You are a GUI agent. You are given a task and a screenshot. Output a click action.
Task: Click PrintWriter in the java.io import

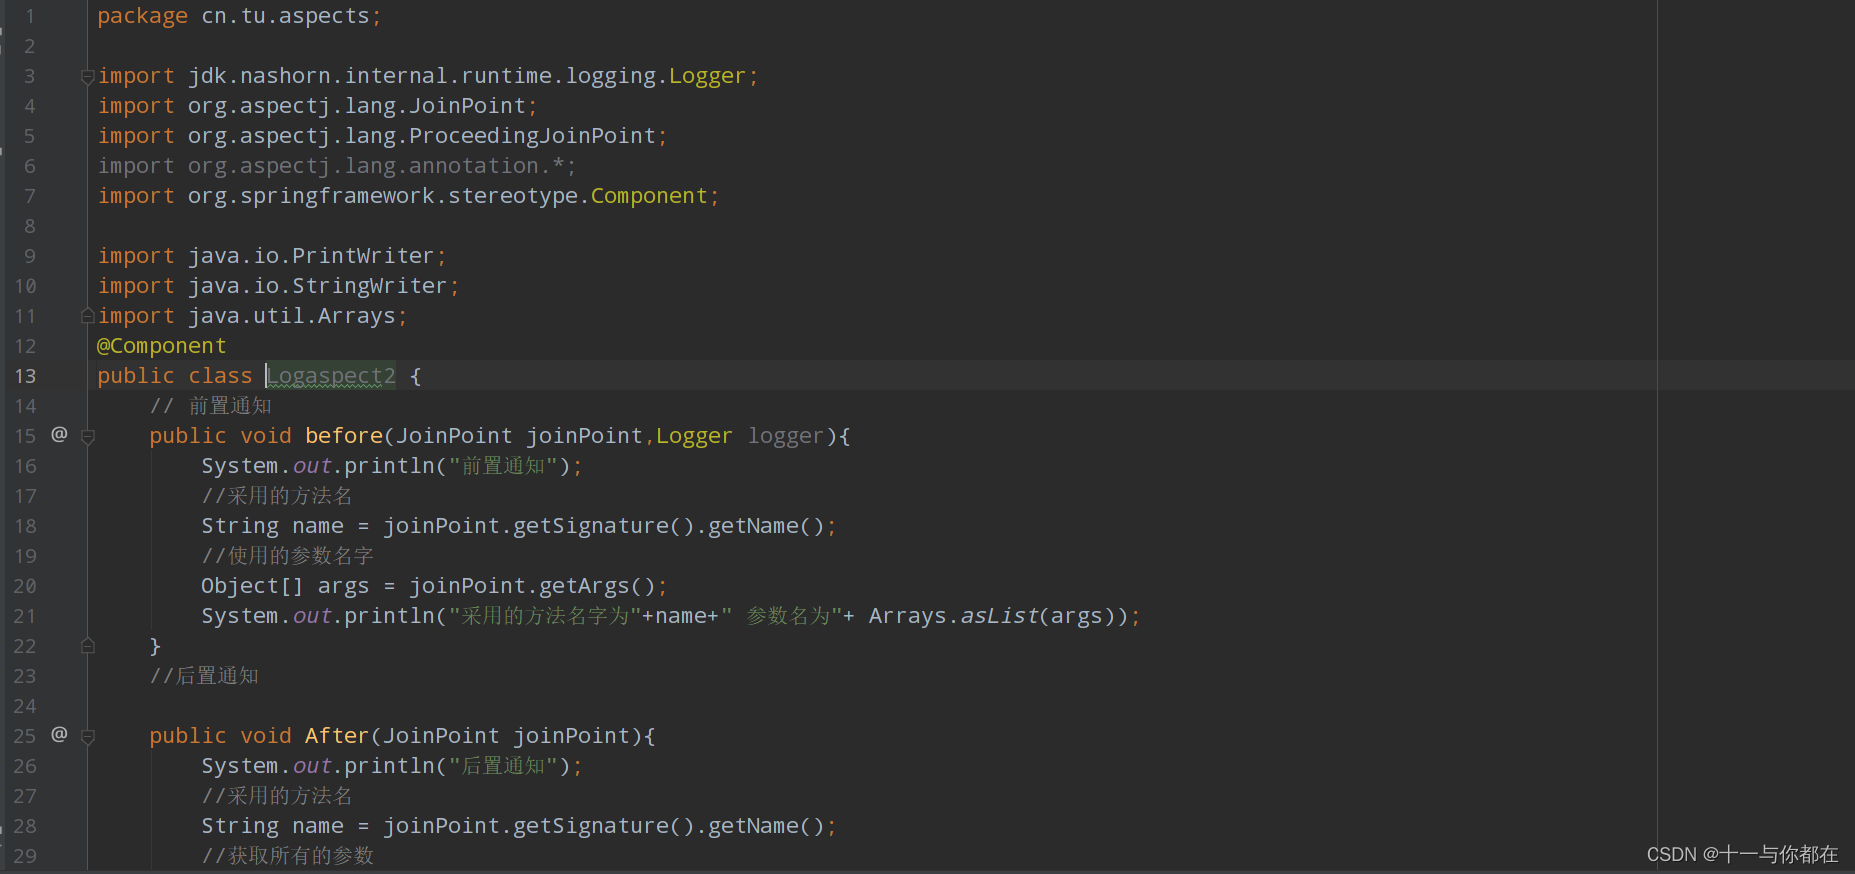coord(363,256)
